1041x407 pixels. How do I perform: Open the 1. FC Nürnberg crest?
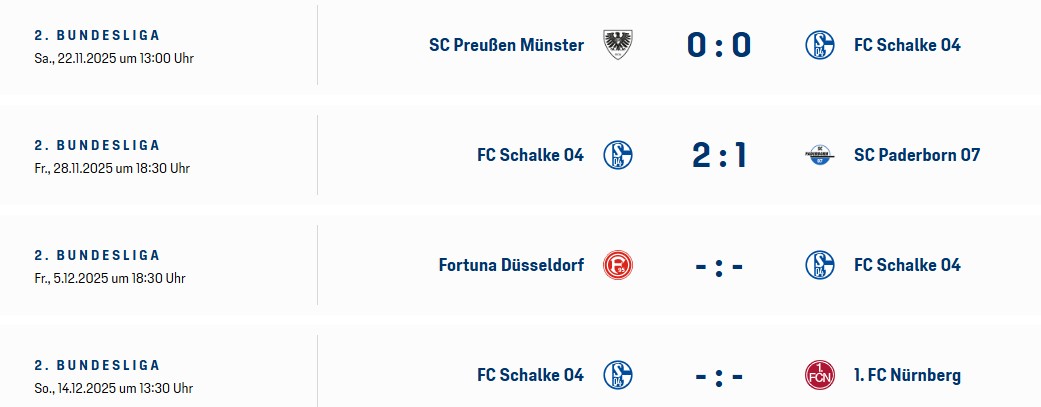pos(820,375)
